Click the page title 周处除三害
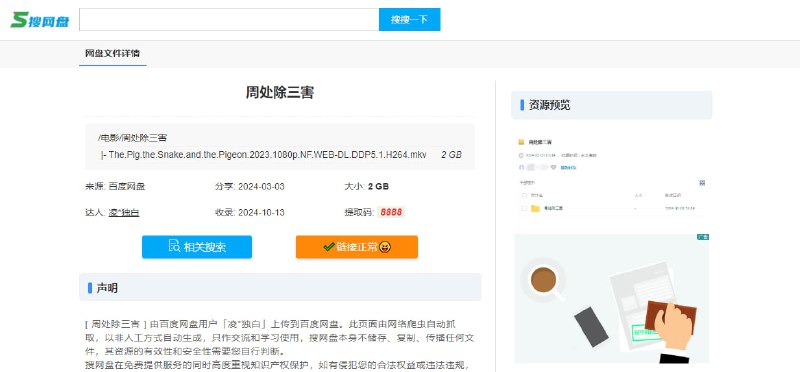This screenshot has width=800, height=372. click(280, 92)
